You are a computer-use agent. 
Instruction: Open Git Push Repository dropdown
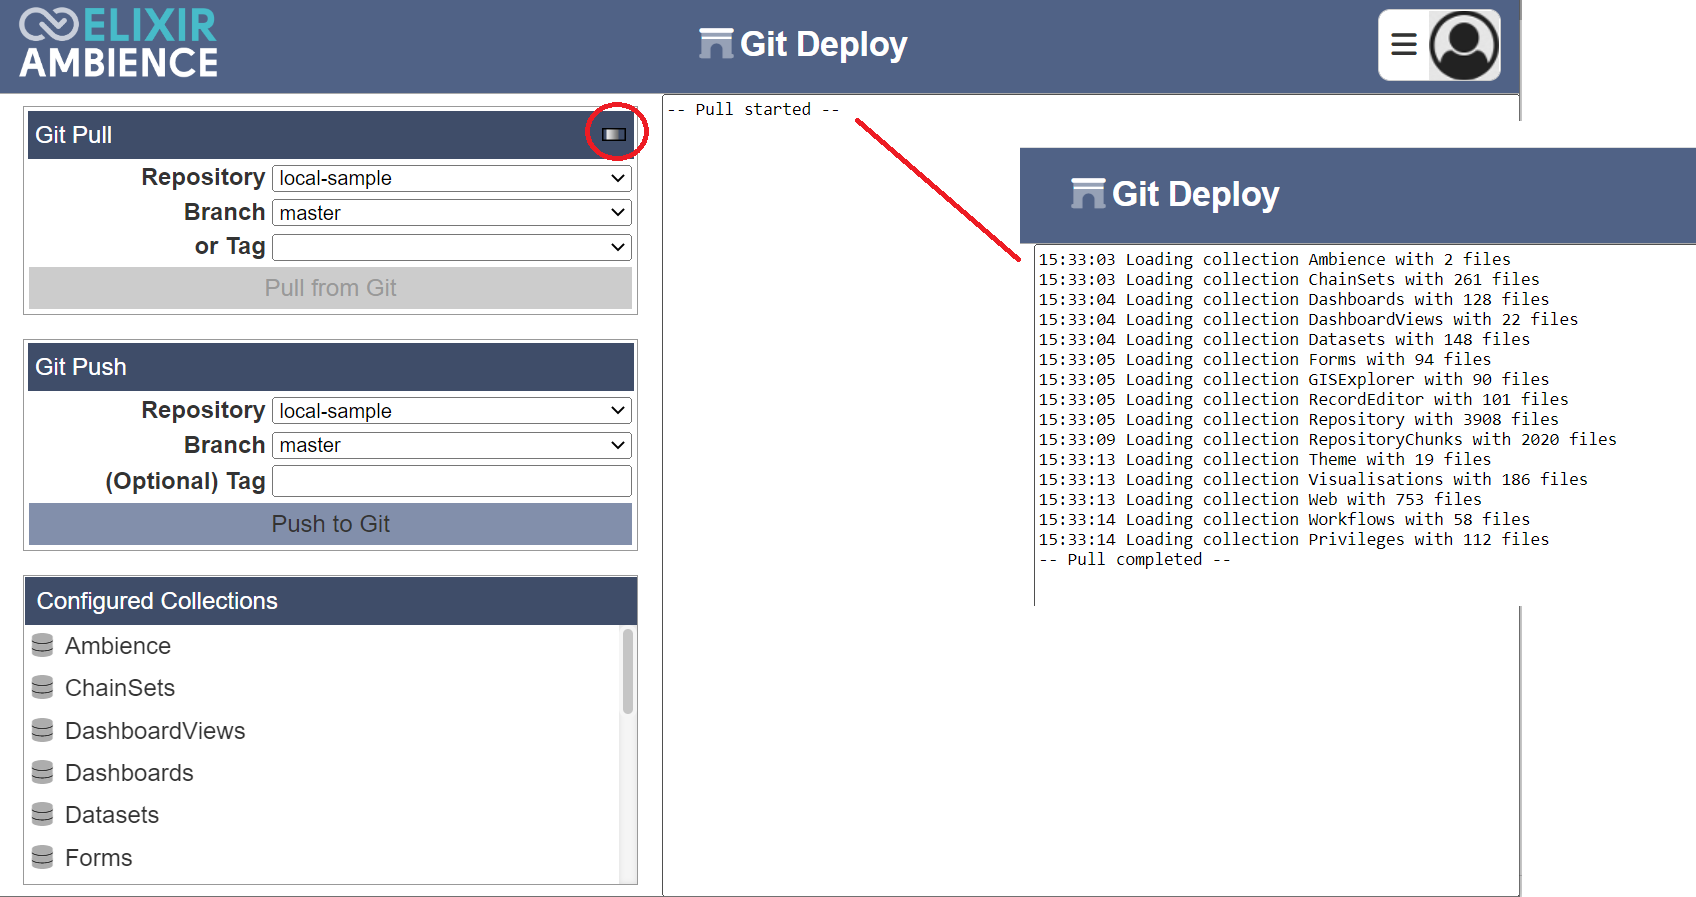pos(451,410)
